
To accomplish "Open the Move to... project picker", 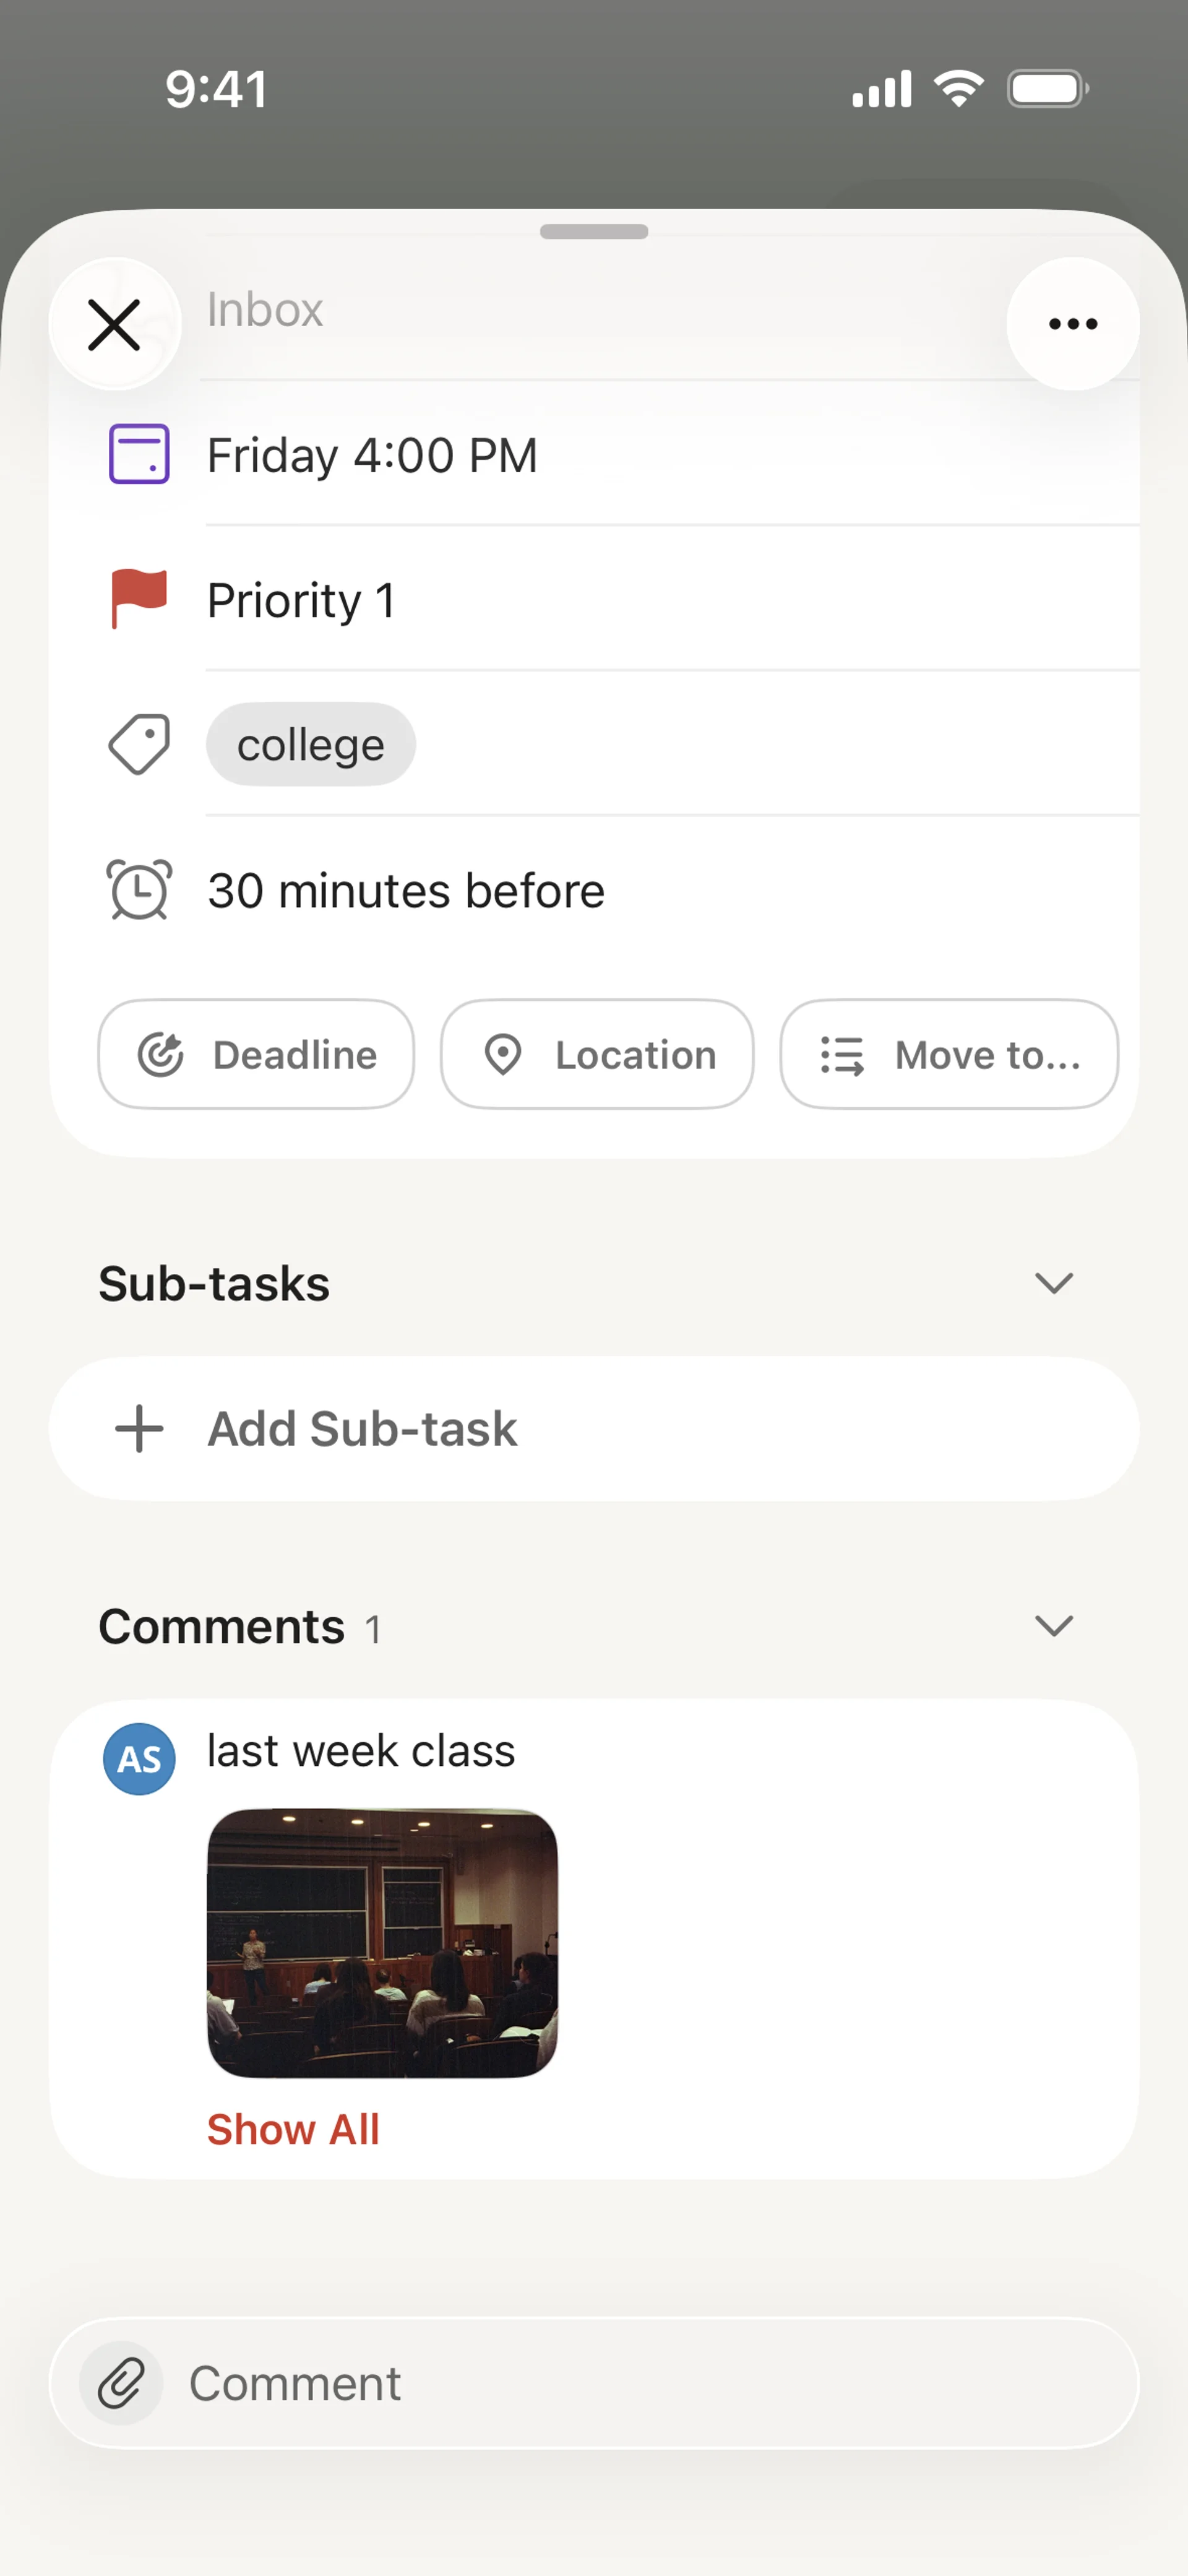I will (x=948, y=1054).
